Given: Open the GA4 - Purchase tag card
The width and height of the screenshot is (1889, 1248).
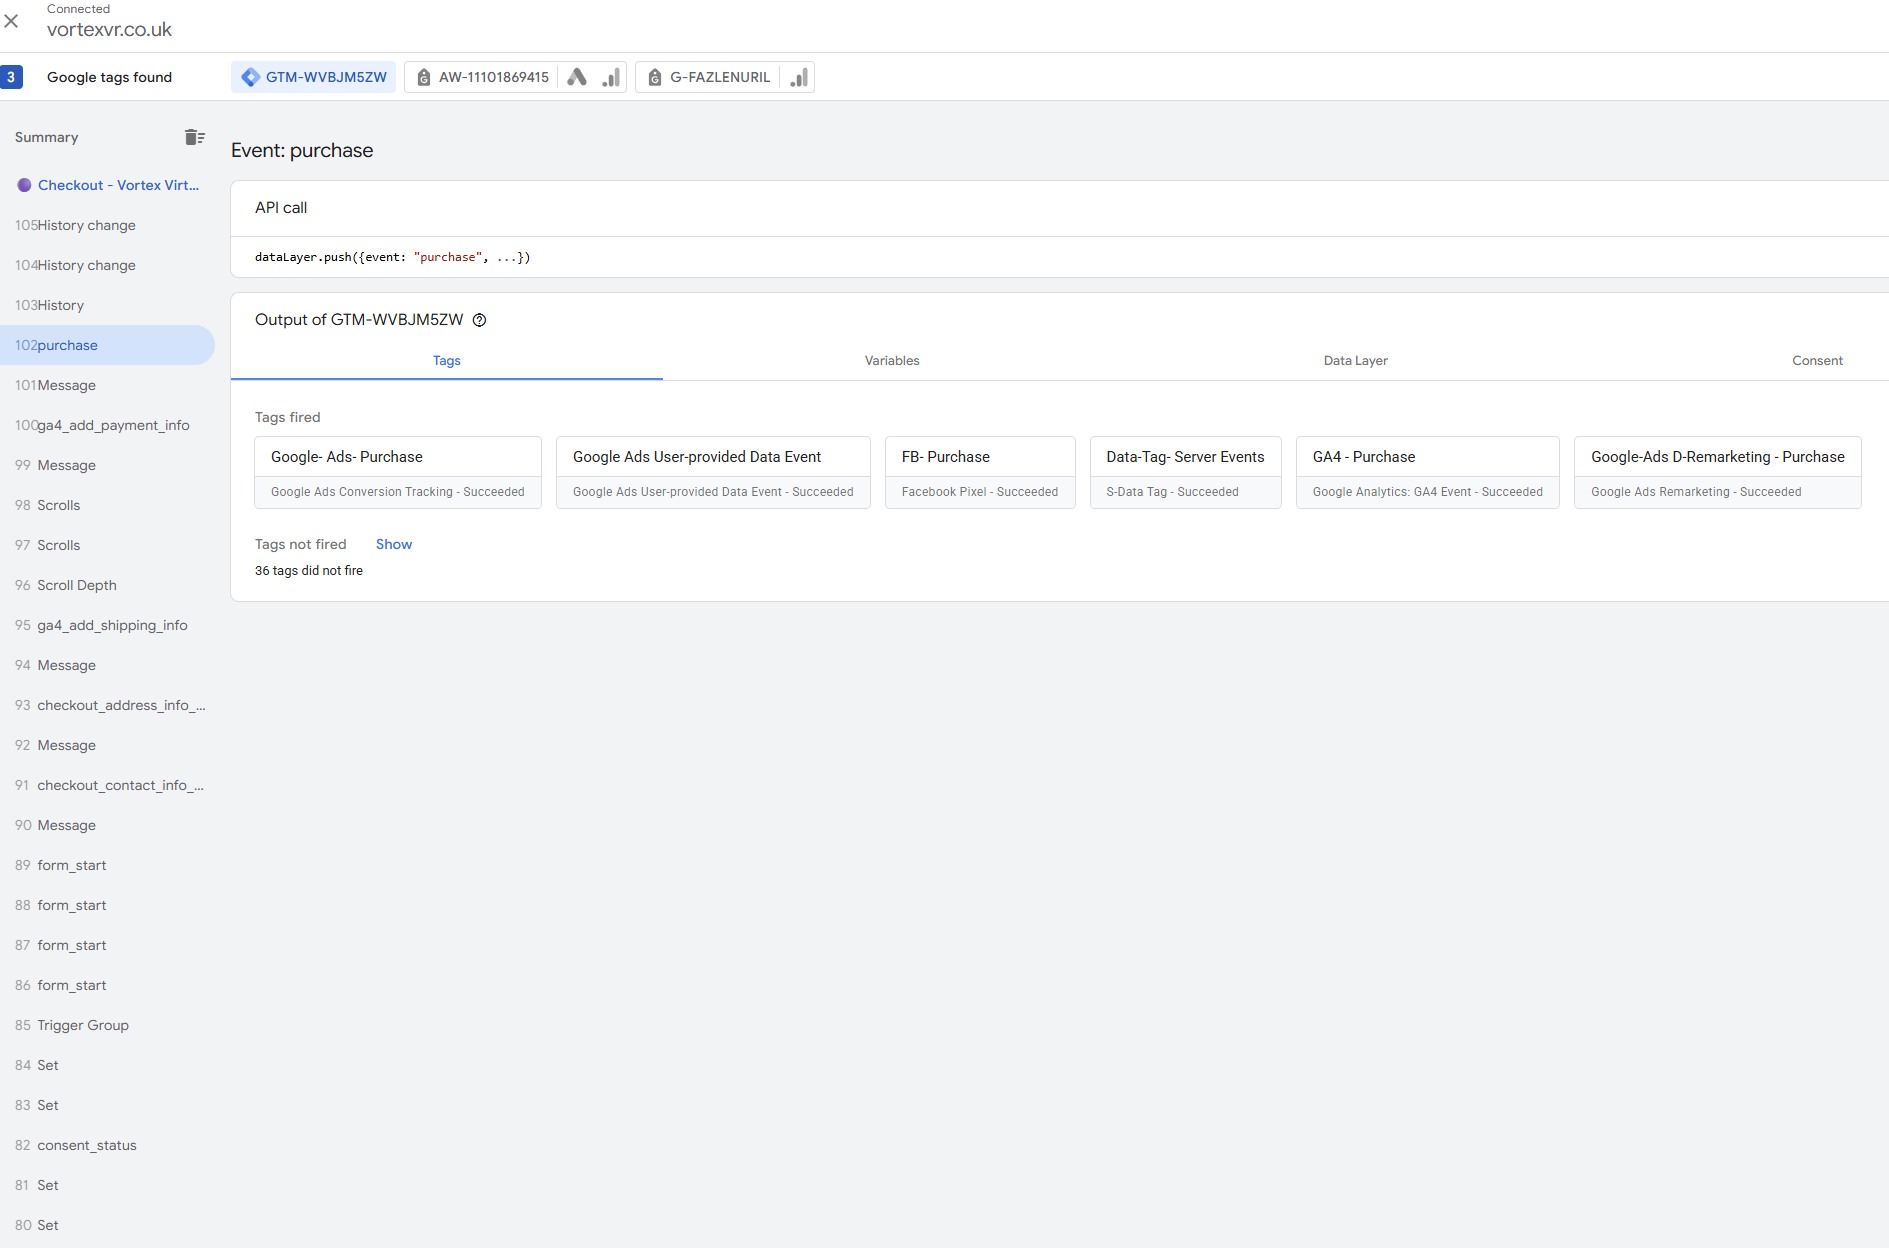Looking at the screenshot, I should point(1426,472).
